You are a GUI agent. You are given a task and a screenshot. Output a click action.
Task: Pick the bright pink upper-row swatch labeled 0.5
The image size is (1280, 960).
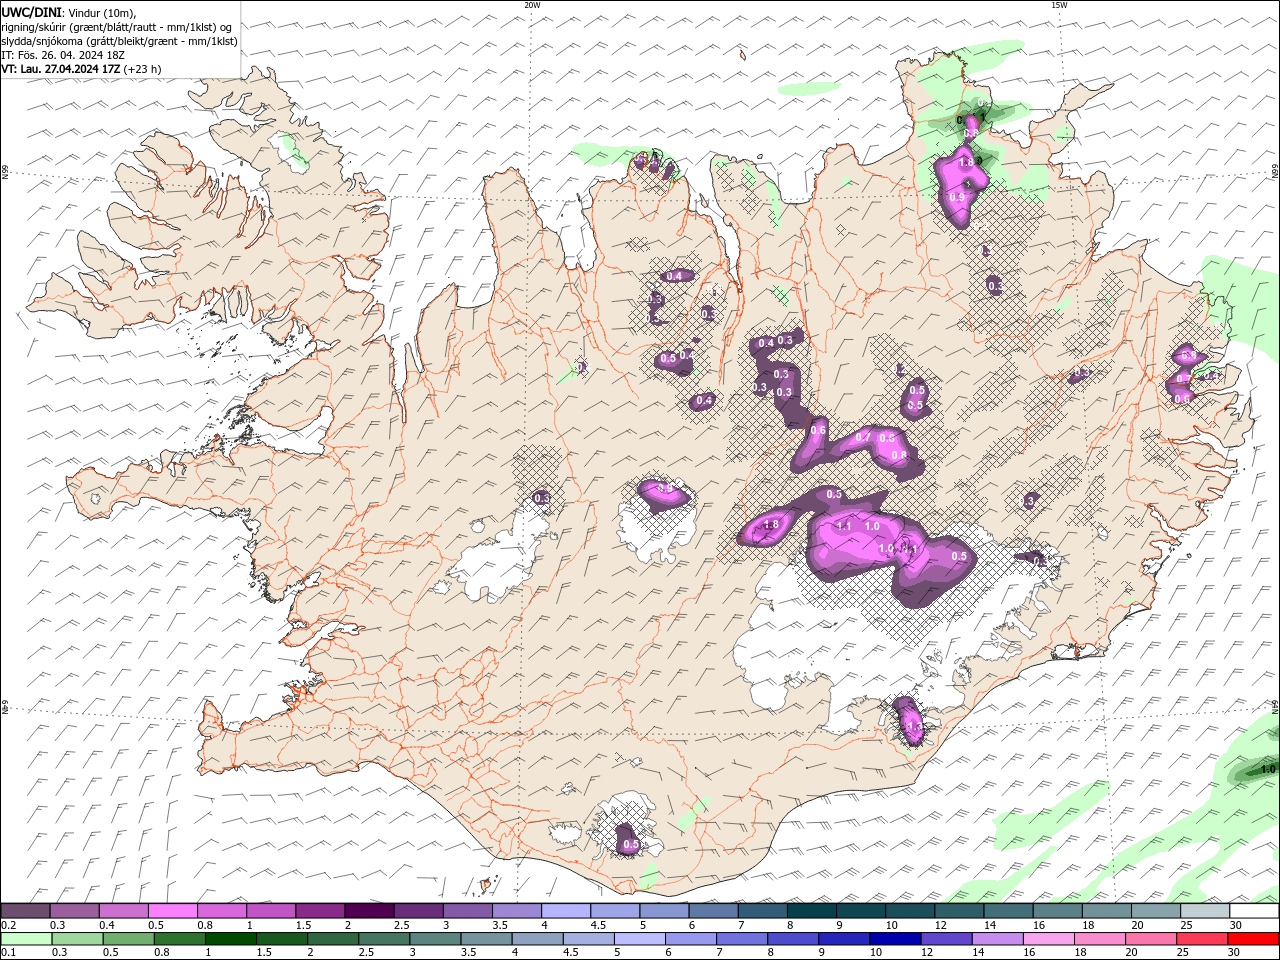click(172, 911)
